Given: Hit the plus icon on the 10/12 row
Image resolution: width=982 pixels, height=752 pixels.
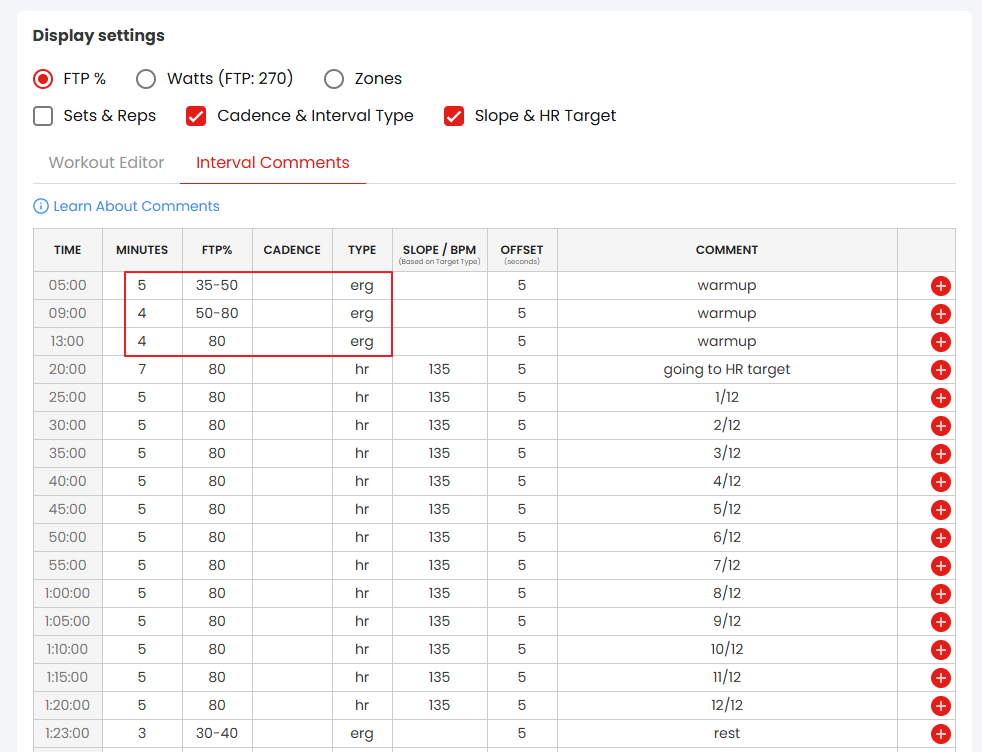Looking at the screenshot, I should coord(940,650).
